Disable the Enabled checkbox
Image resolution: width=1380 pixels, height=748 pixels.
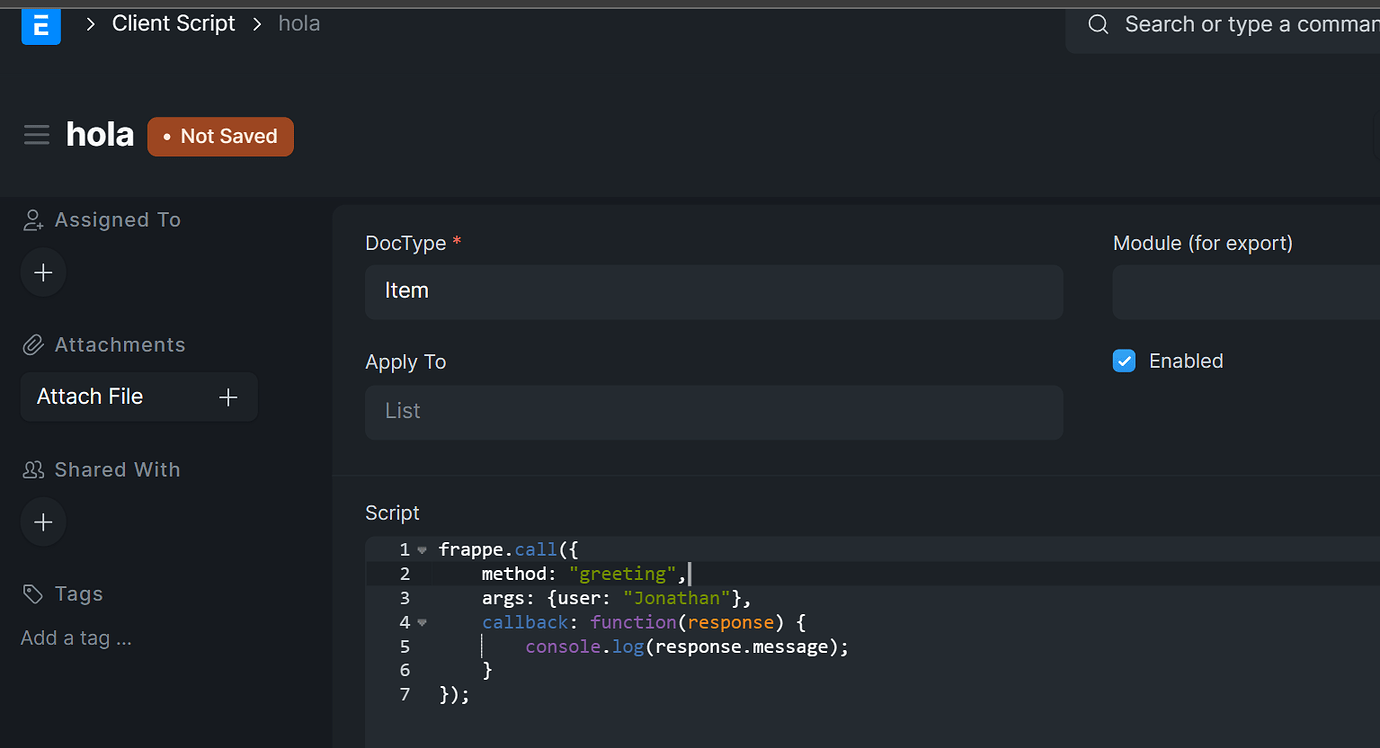[x=1124, y=360]
